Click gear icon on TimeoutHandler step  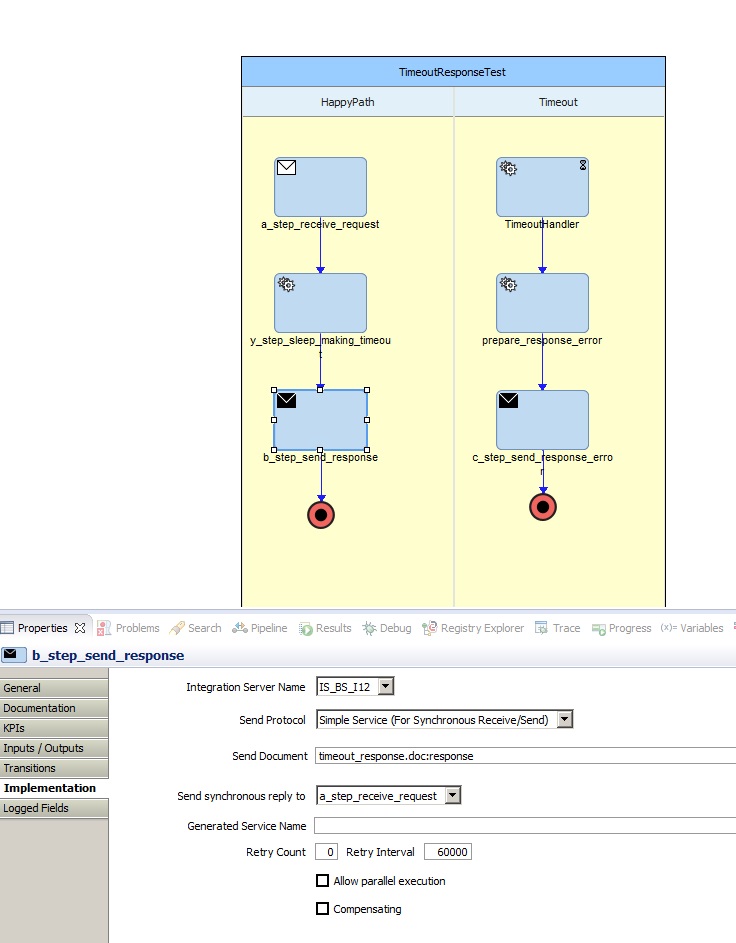pos(509,168)
